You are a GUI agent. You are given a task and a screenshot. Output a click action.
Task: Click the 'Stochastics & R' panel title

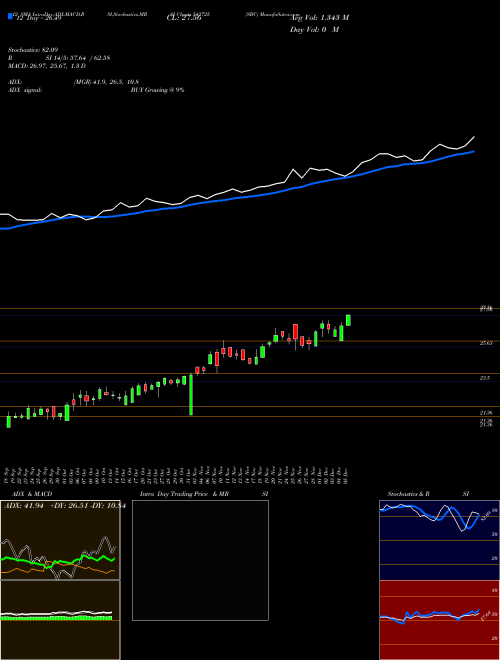(409, 494)
